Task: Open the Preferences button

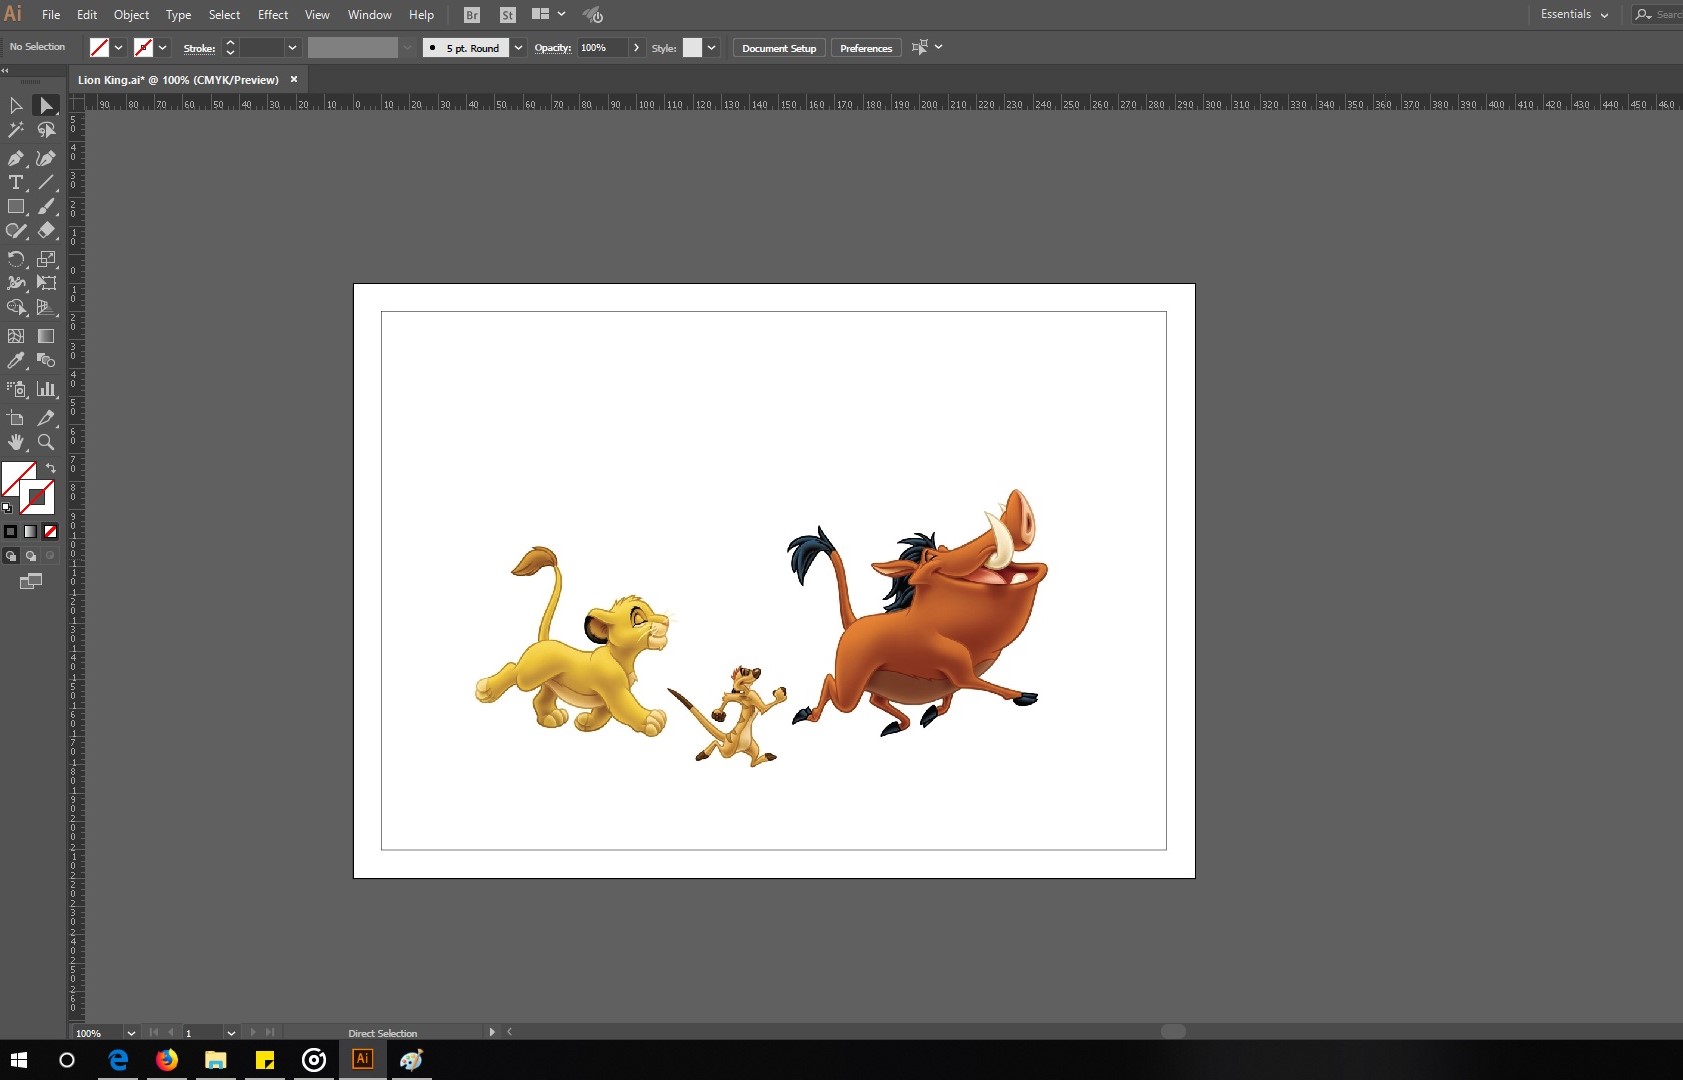Action: pos(865,48)
